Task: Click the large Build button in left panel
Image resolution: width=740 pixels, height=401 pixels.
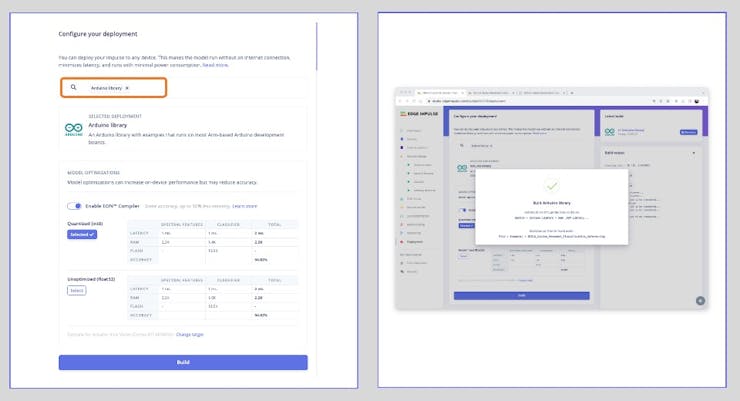Action: click(183, 362)
